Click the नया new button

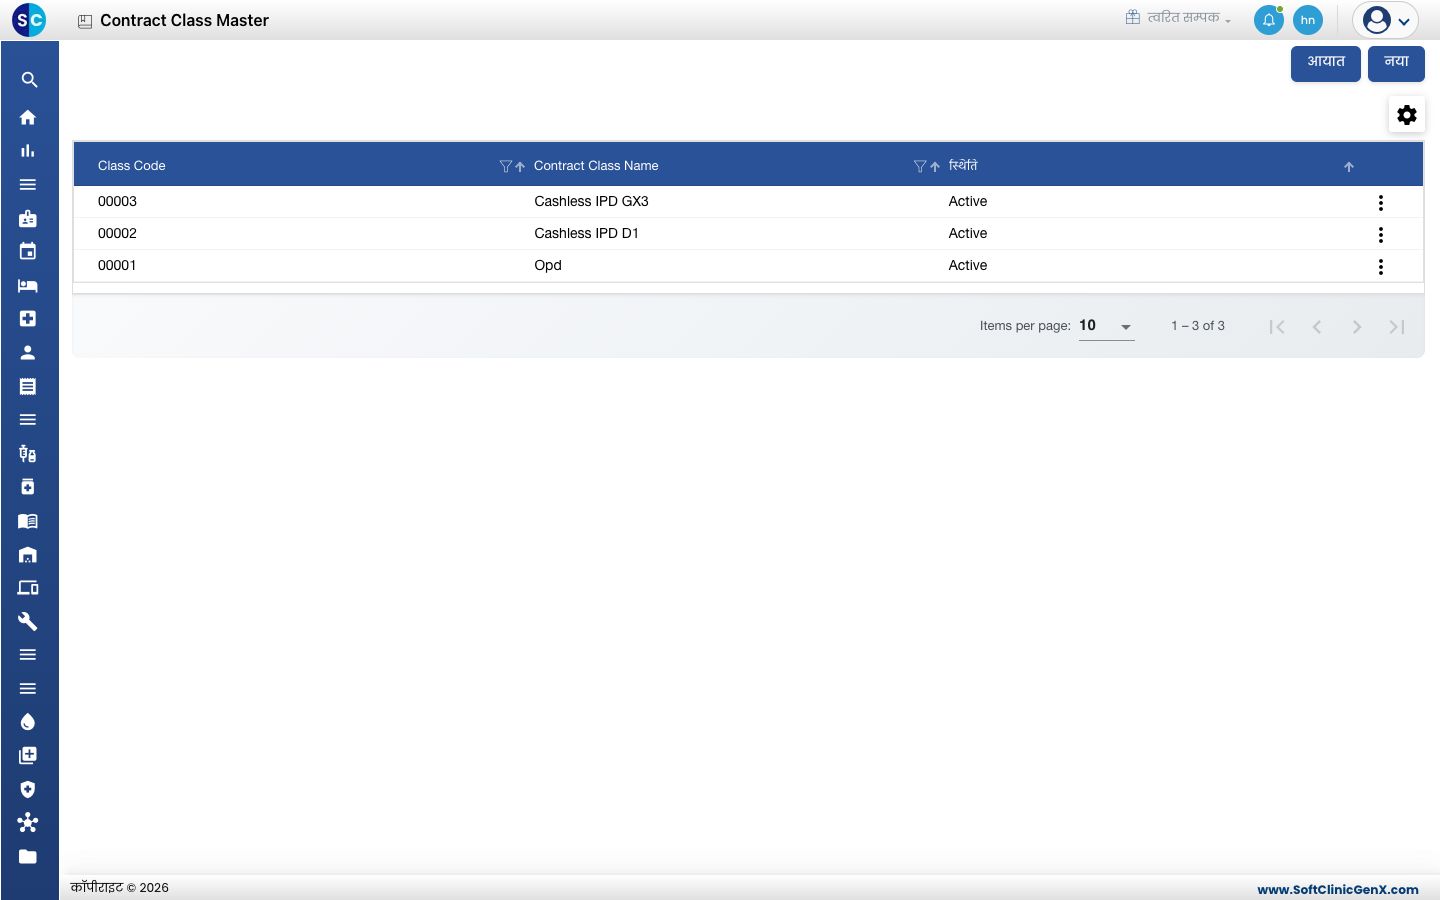pyautogui.click(x=1396, y=63)
